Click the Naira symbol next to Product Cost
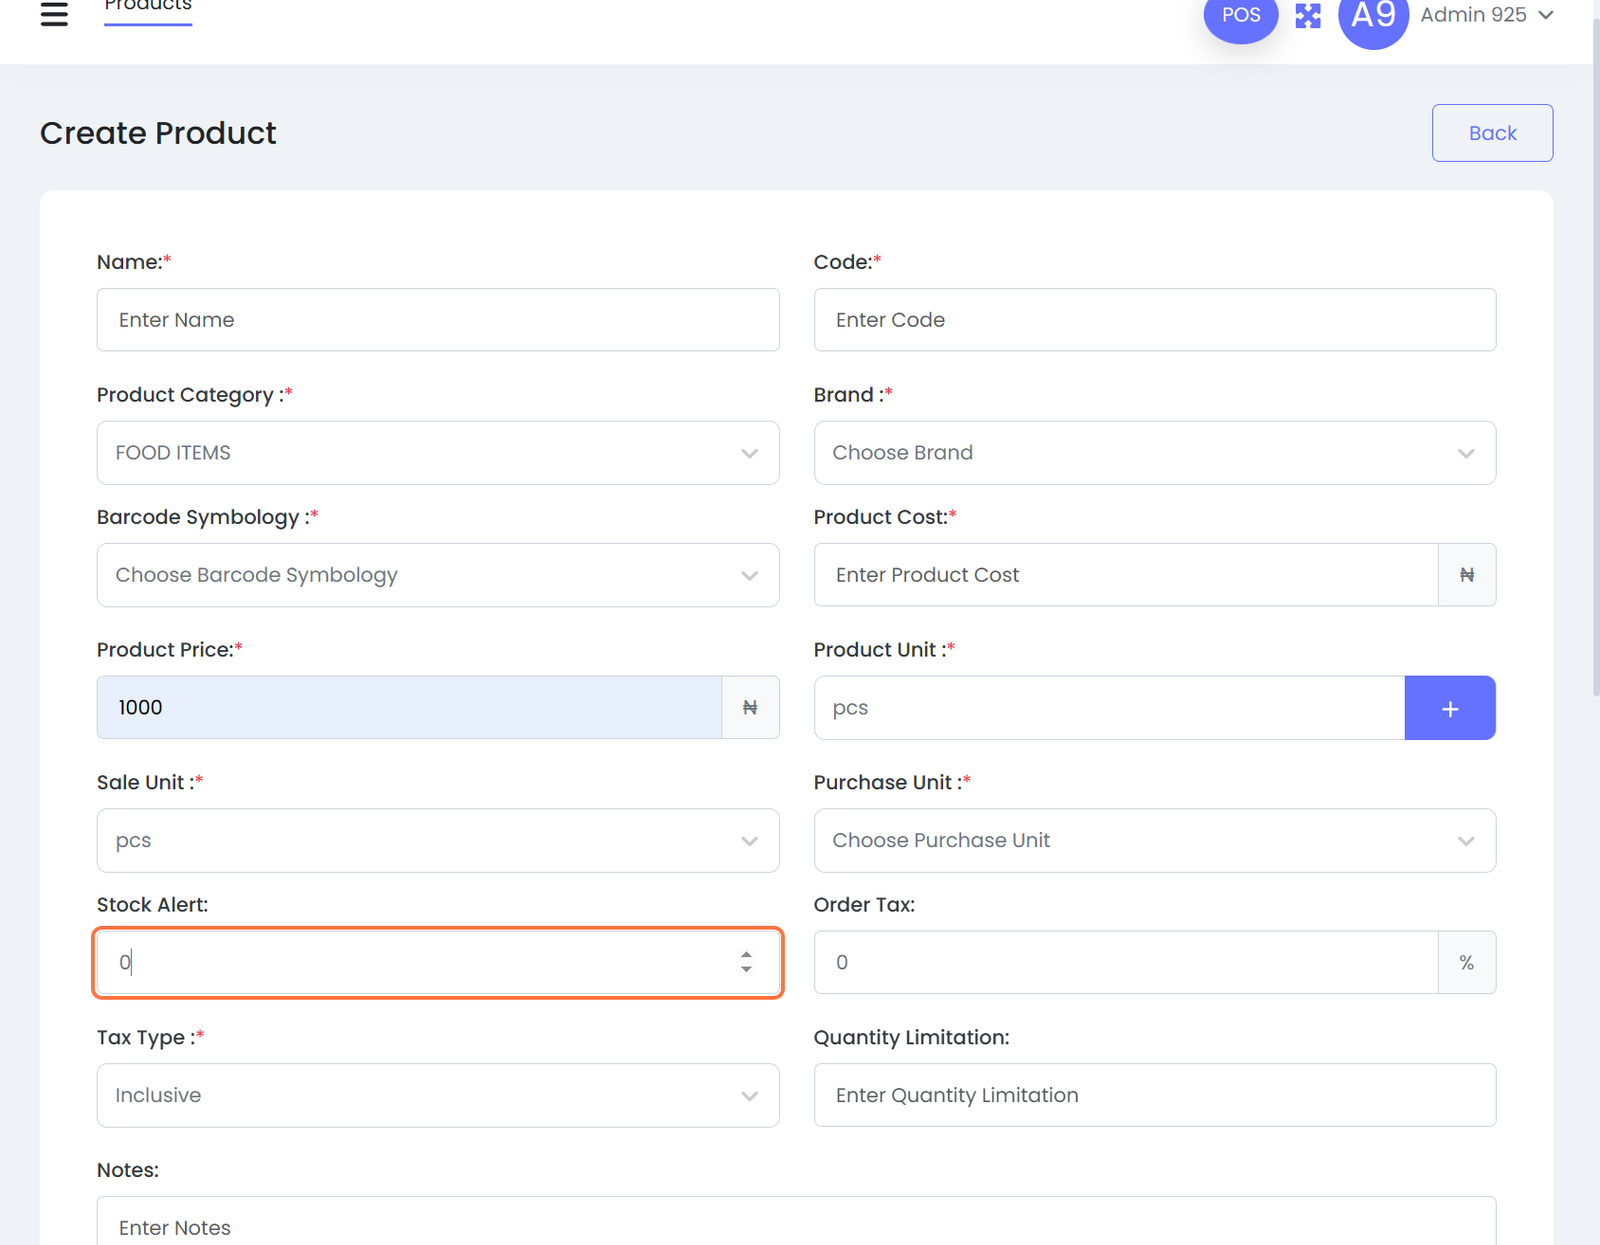 coord(1466,575)
